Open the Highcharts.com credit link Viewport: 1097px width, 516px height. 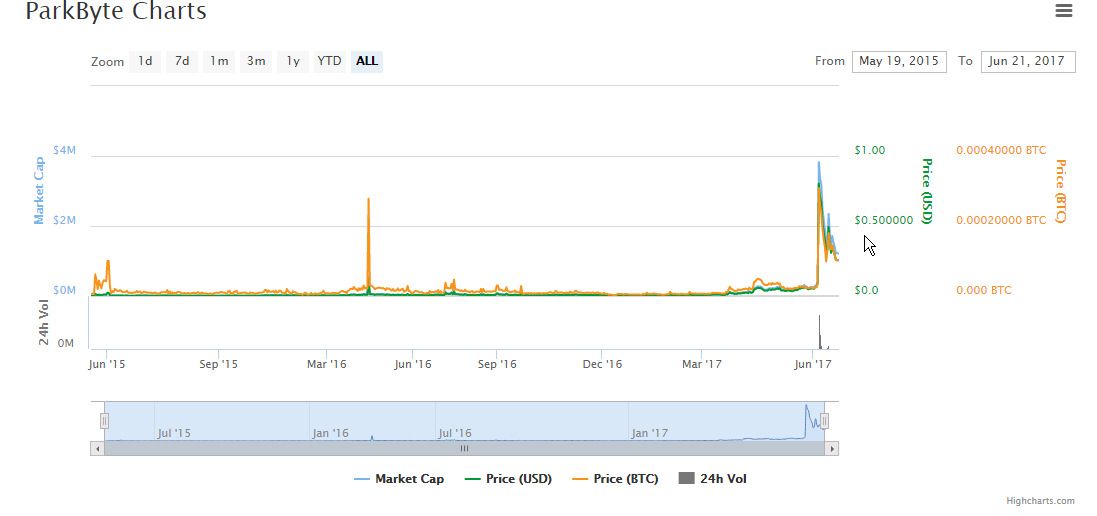1040,501
